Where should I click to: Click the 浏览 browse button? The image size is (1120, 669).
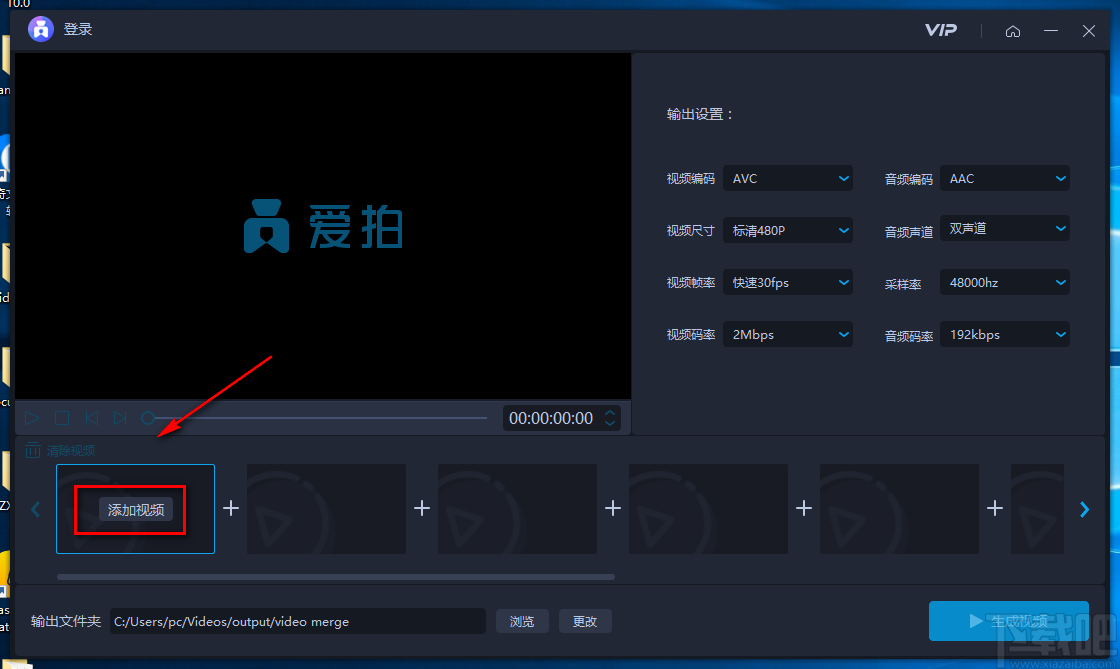522,621
